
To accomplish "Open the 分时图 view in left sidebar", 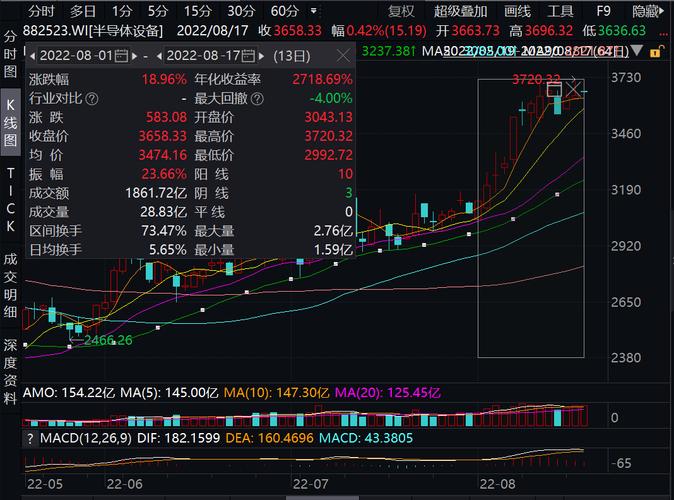I will [10, 54].
